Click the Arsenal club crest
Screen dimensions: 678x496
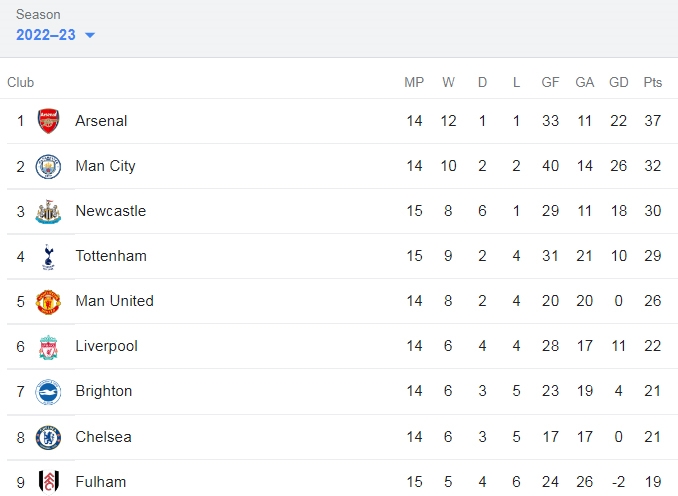pos(48,121)
